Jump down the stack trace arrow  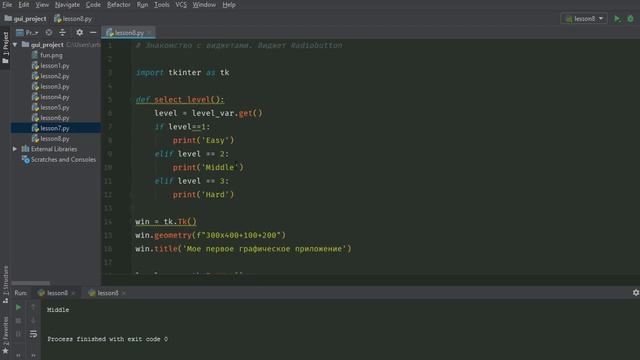[x=33, y=321]
